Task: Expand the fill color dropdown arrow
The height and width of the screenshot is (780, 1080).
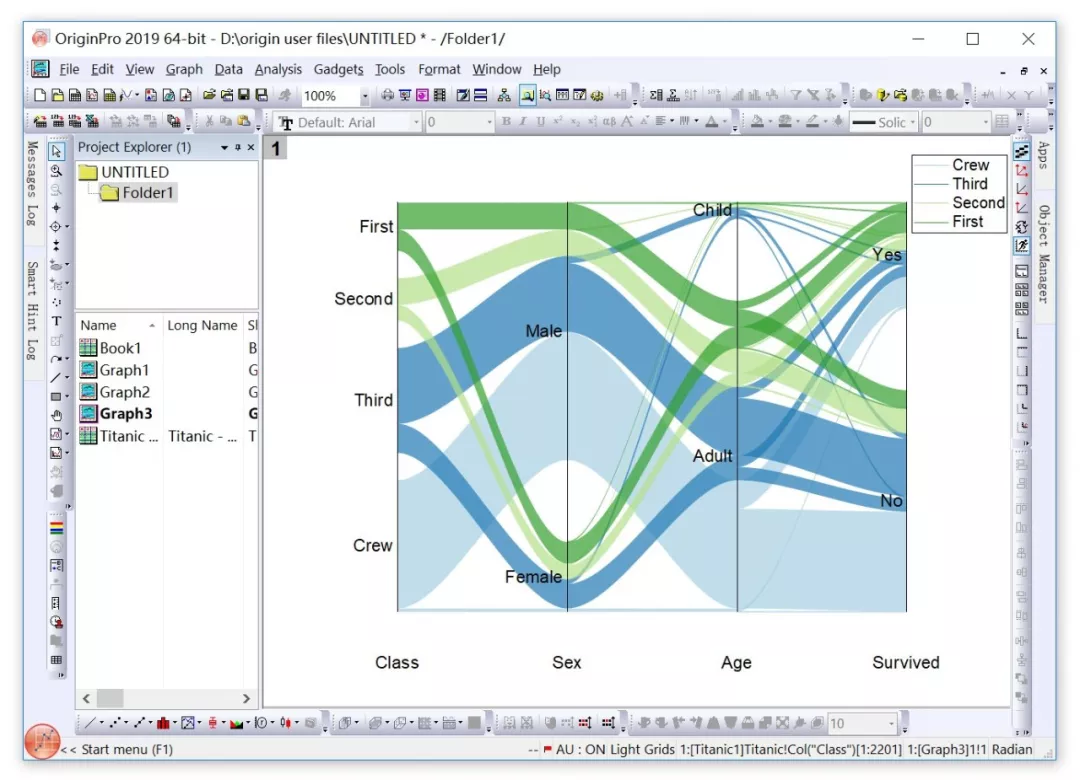Action: tap(770, 121)
